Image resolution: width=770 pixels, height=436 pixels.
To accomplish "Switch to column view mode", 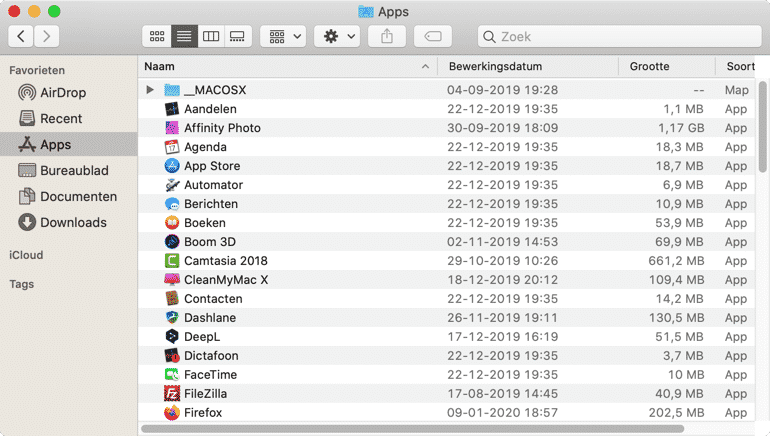I will pos(211,37).
